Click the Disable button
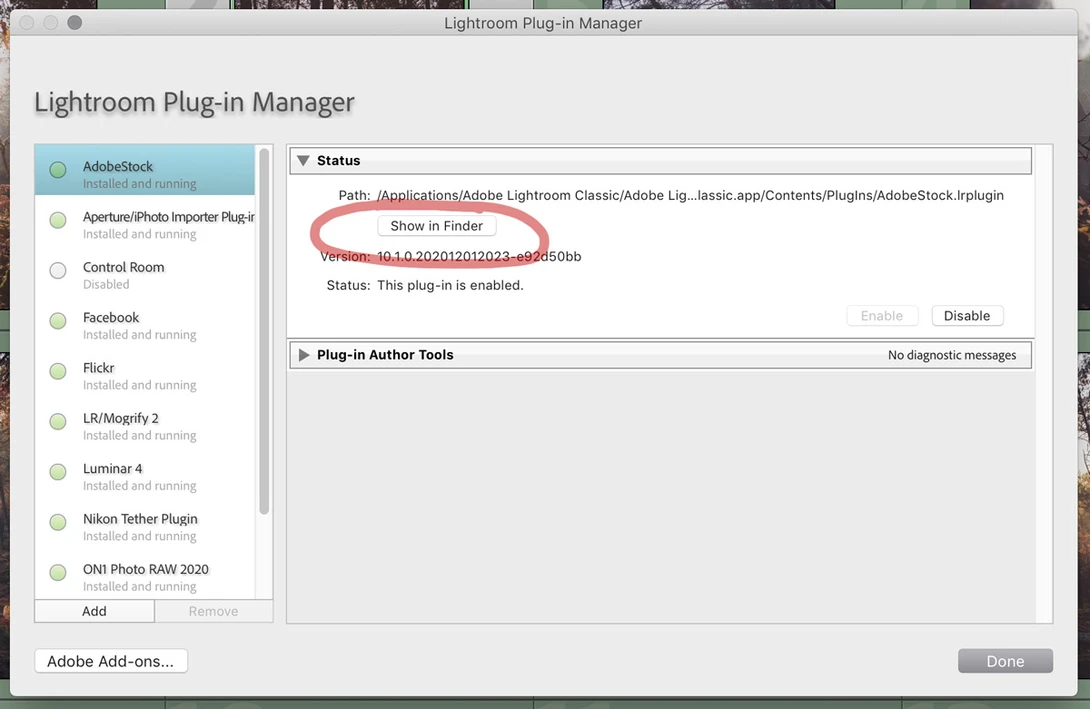The height and width of the screenshot is (709, 1090). point(967,316)
